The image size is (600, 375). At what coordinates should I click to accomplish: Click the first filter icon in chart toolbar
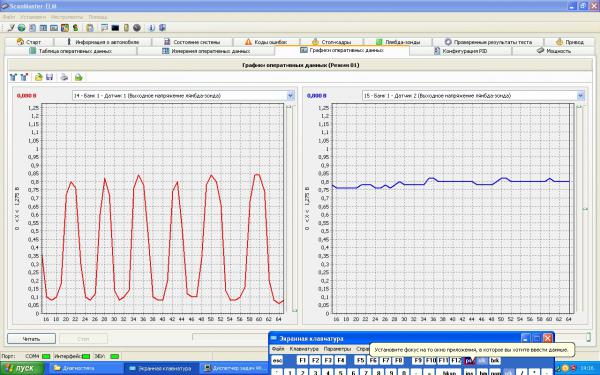(13, 77)
